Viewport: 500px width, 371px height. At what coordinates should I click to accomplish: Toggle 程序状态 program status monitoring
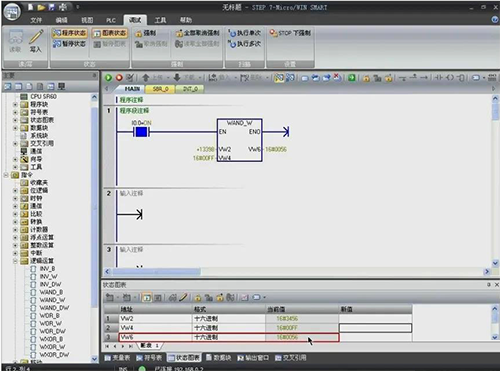[x=70, y=33]
